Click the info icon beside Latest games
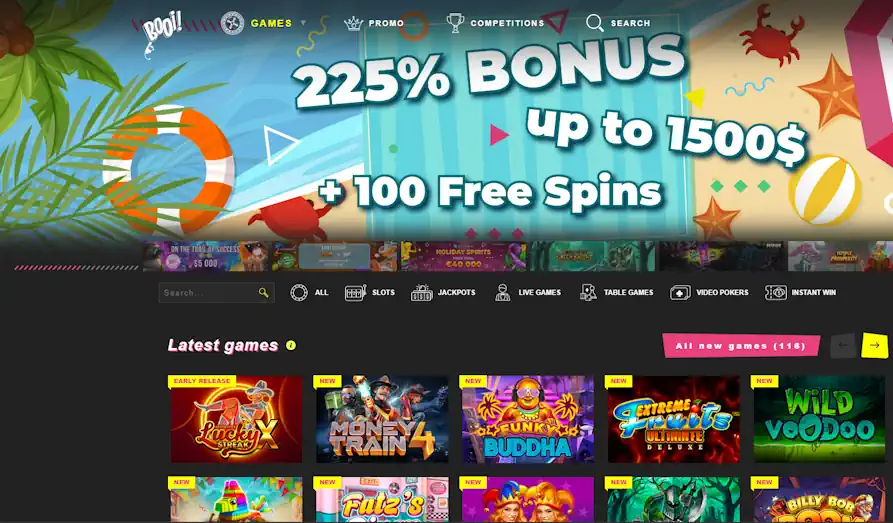 [291, 345]
